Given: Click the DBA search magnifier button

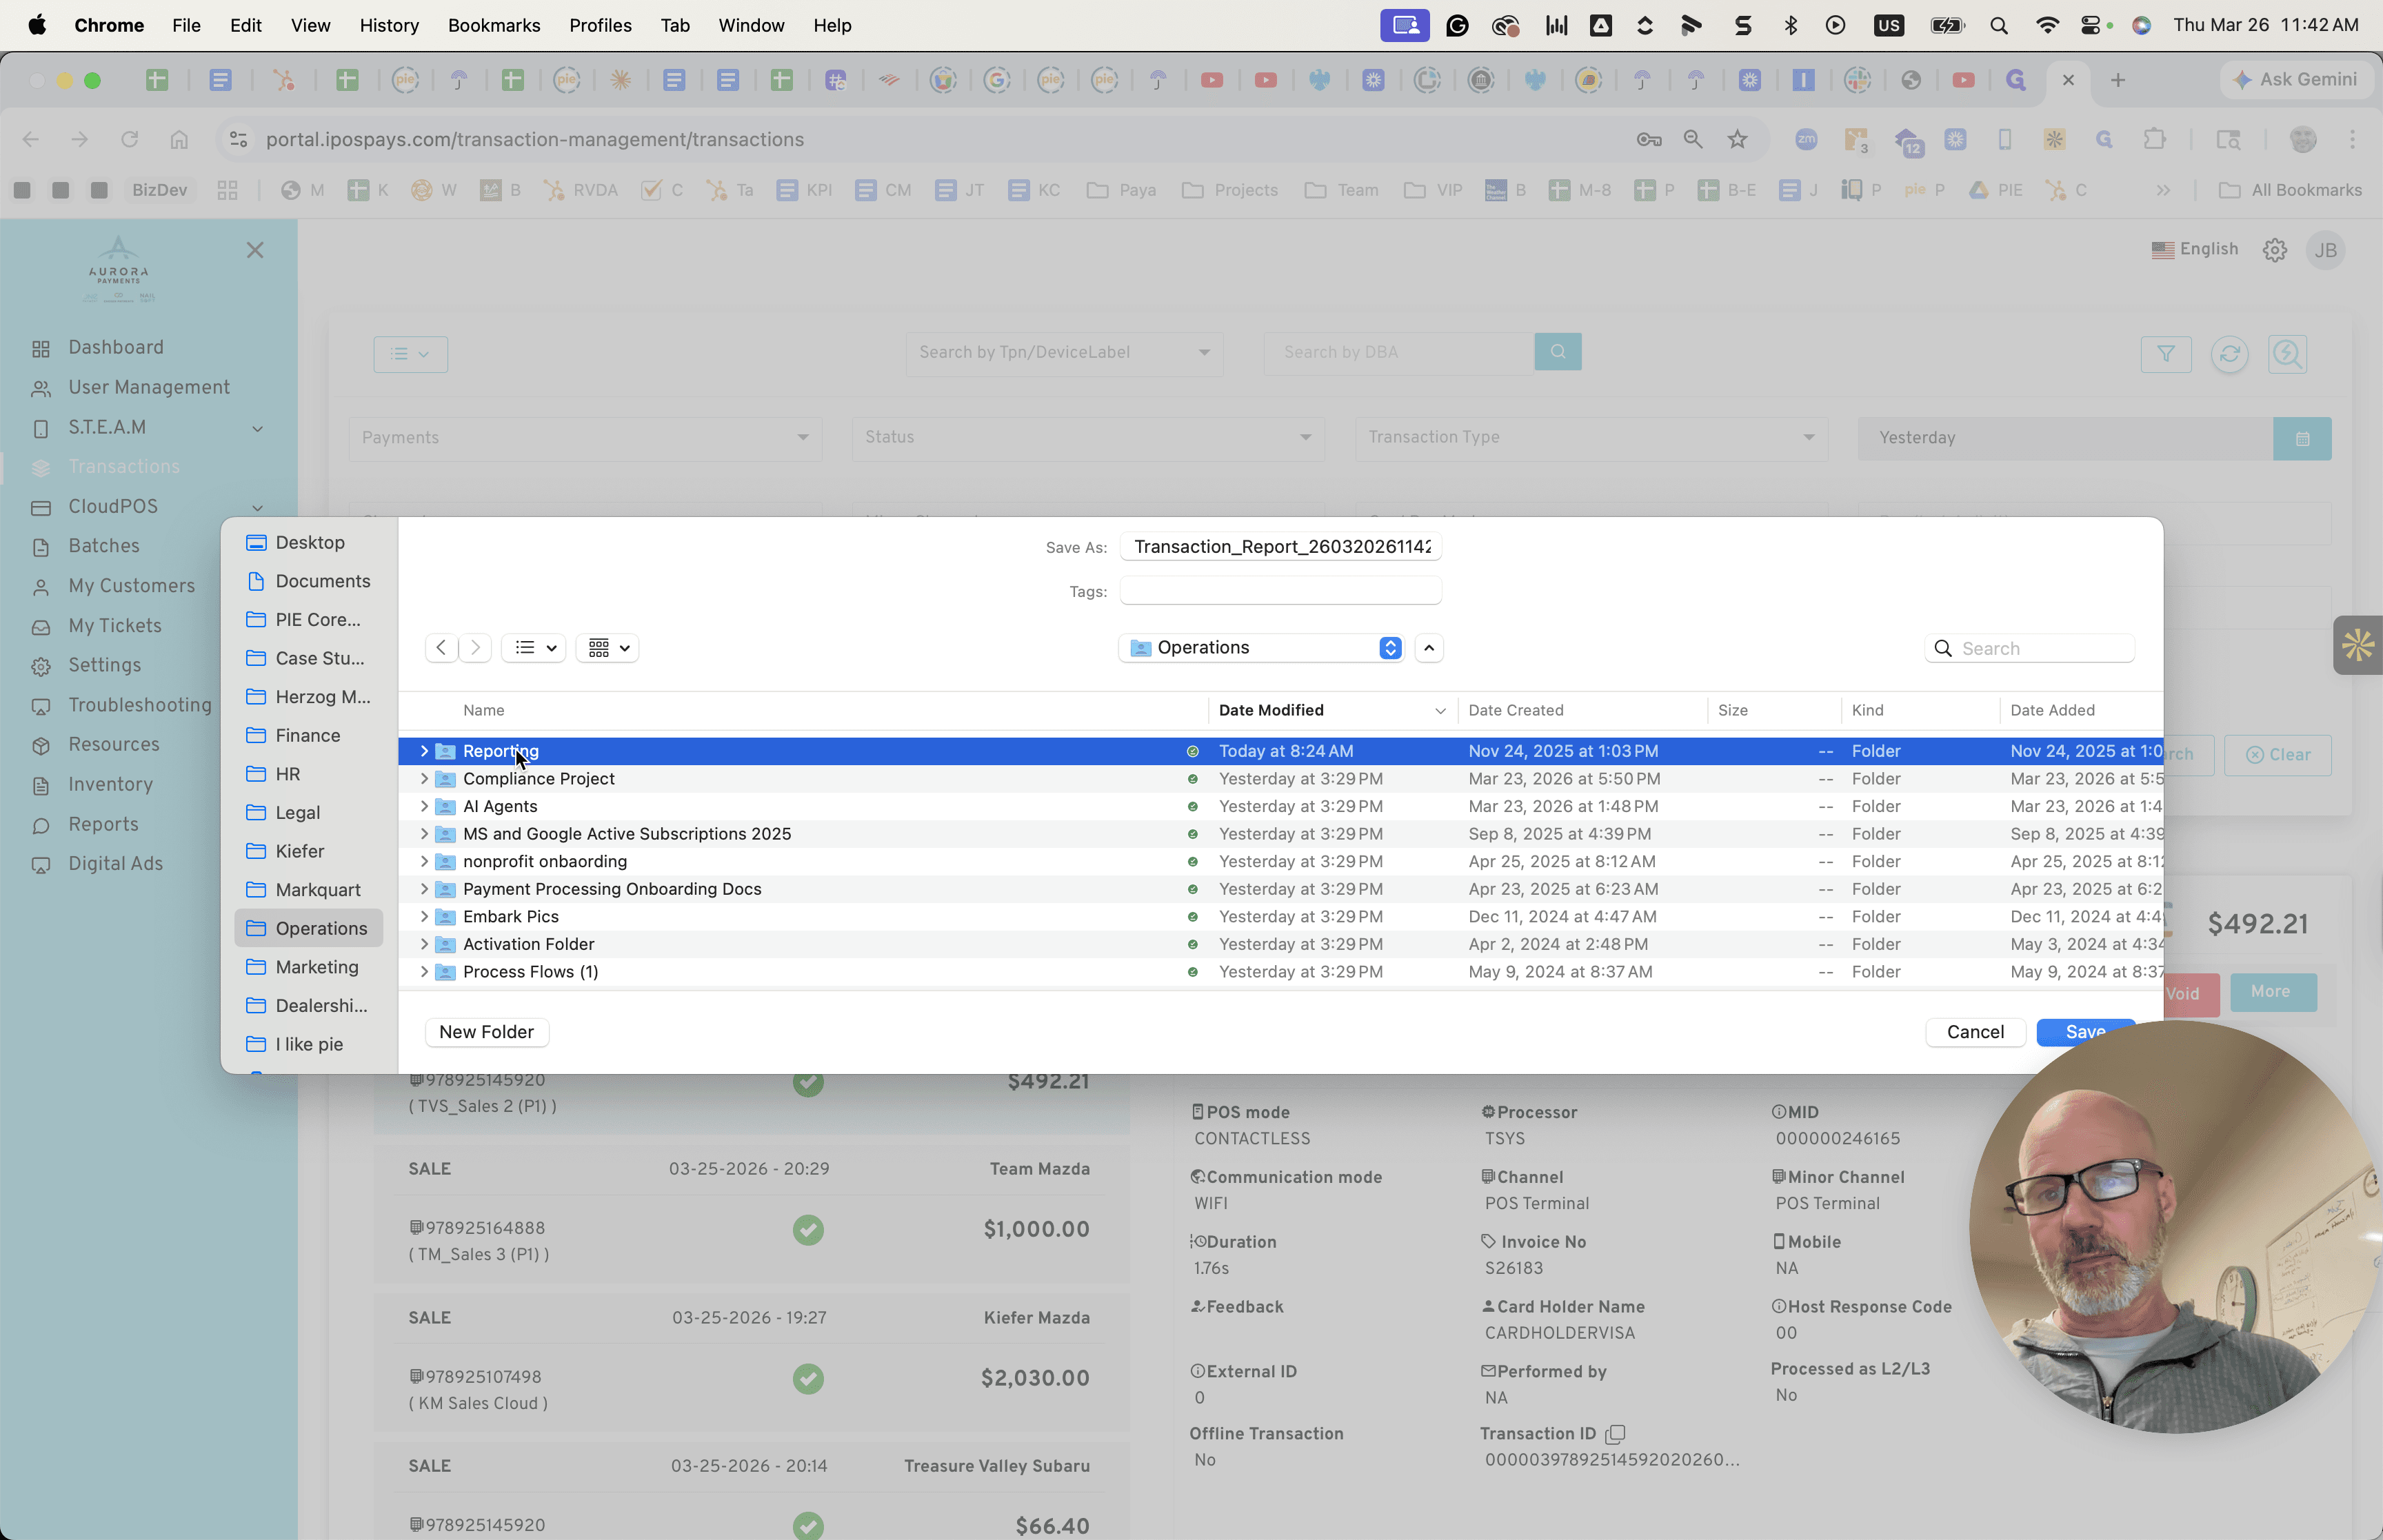Looking at the screenshot, I should point(1557,352).
